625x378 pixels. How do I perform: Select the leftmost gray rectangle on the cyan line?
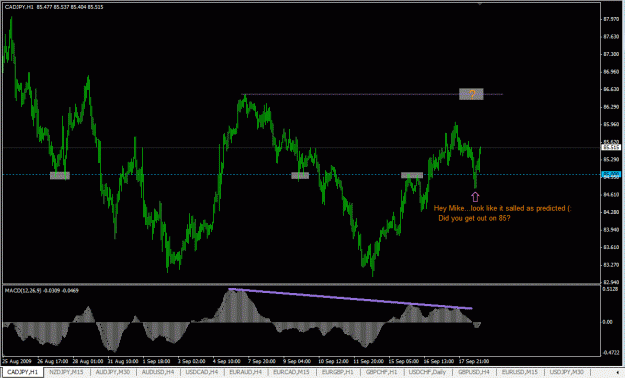click(x=60, y=175)
